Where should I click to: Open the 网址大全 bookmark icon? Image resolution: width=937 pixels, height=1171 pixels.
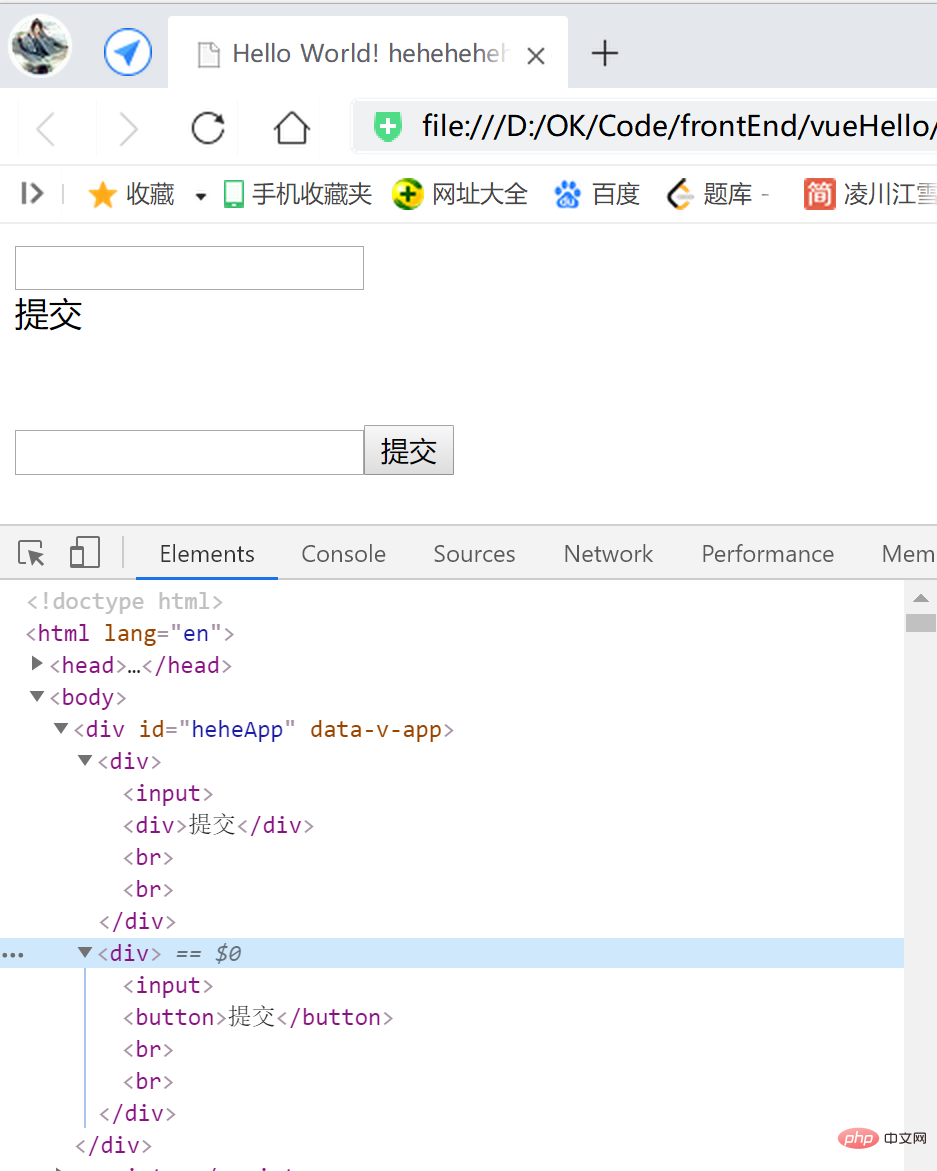[x=408, y=194]
